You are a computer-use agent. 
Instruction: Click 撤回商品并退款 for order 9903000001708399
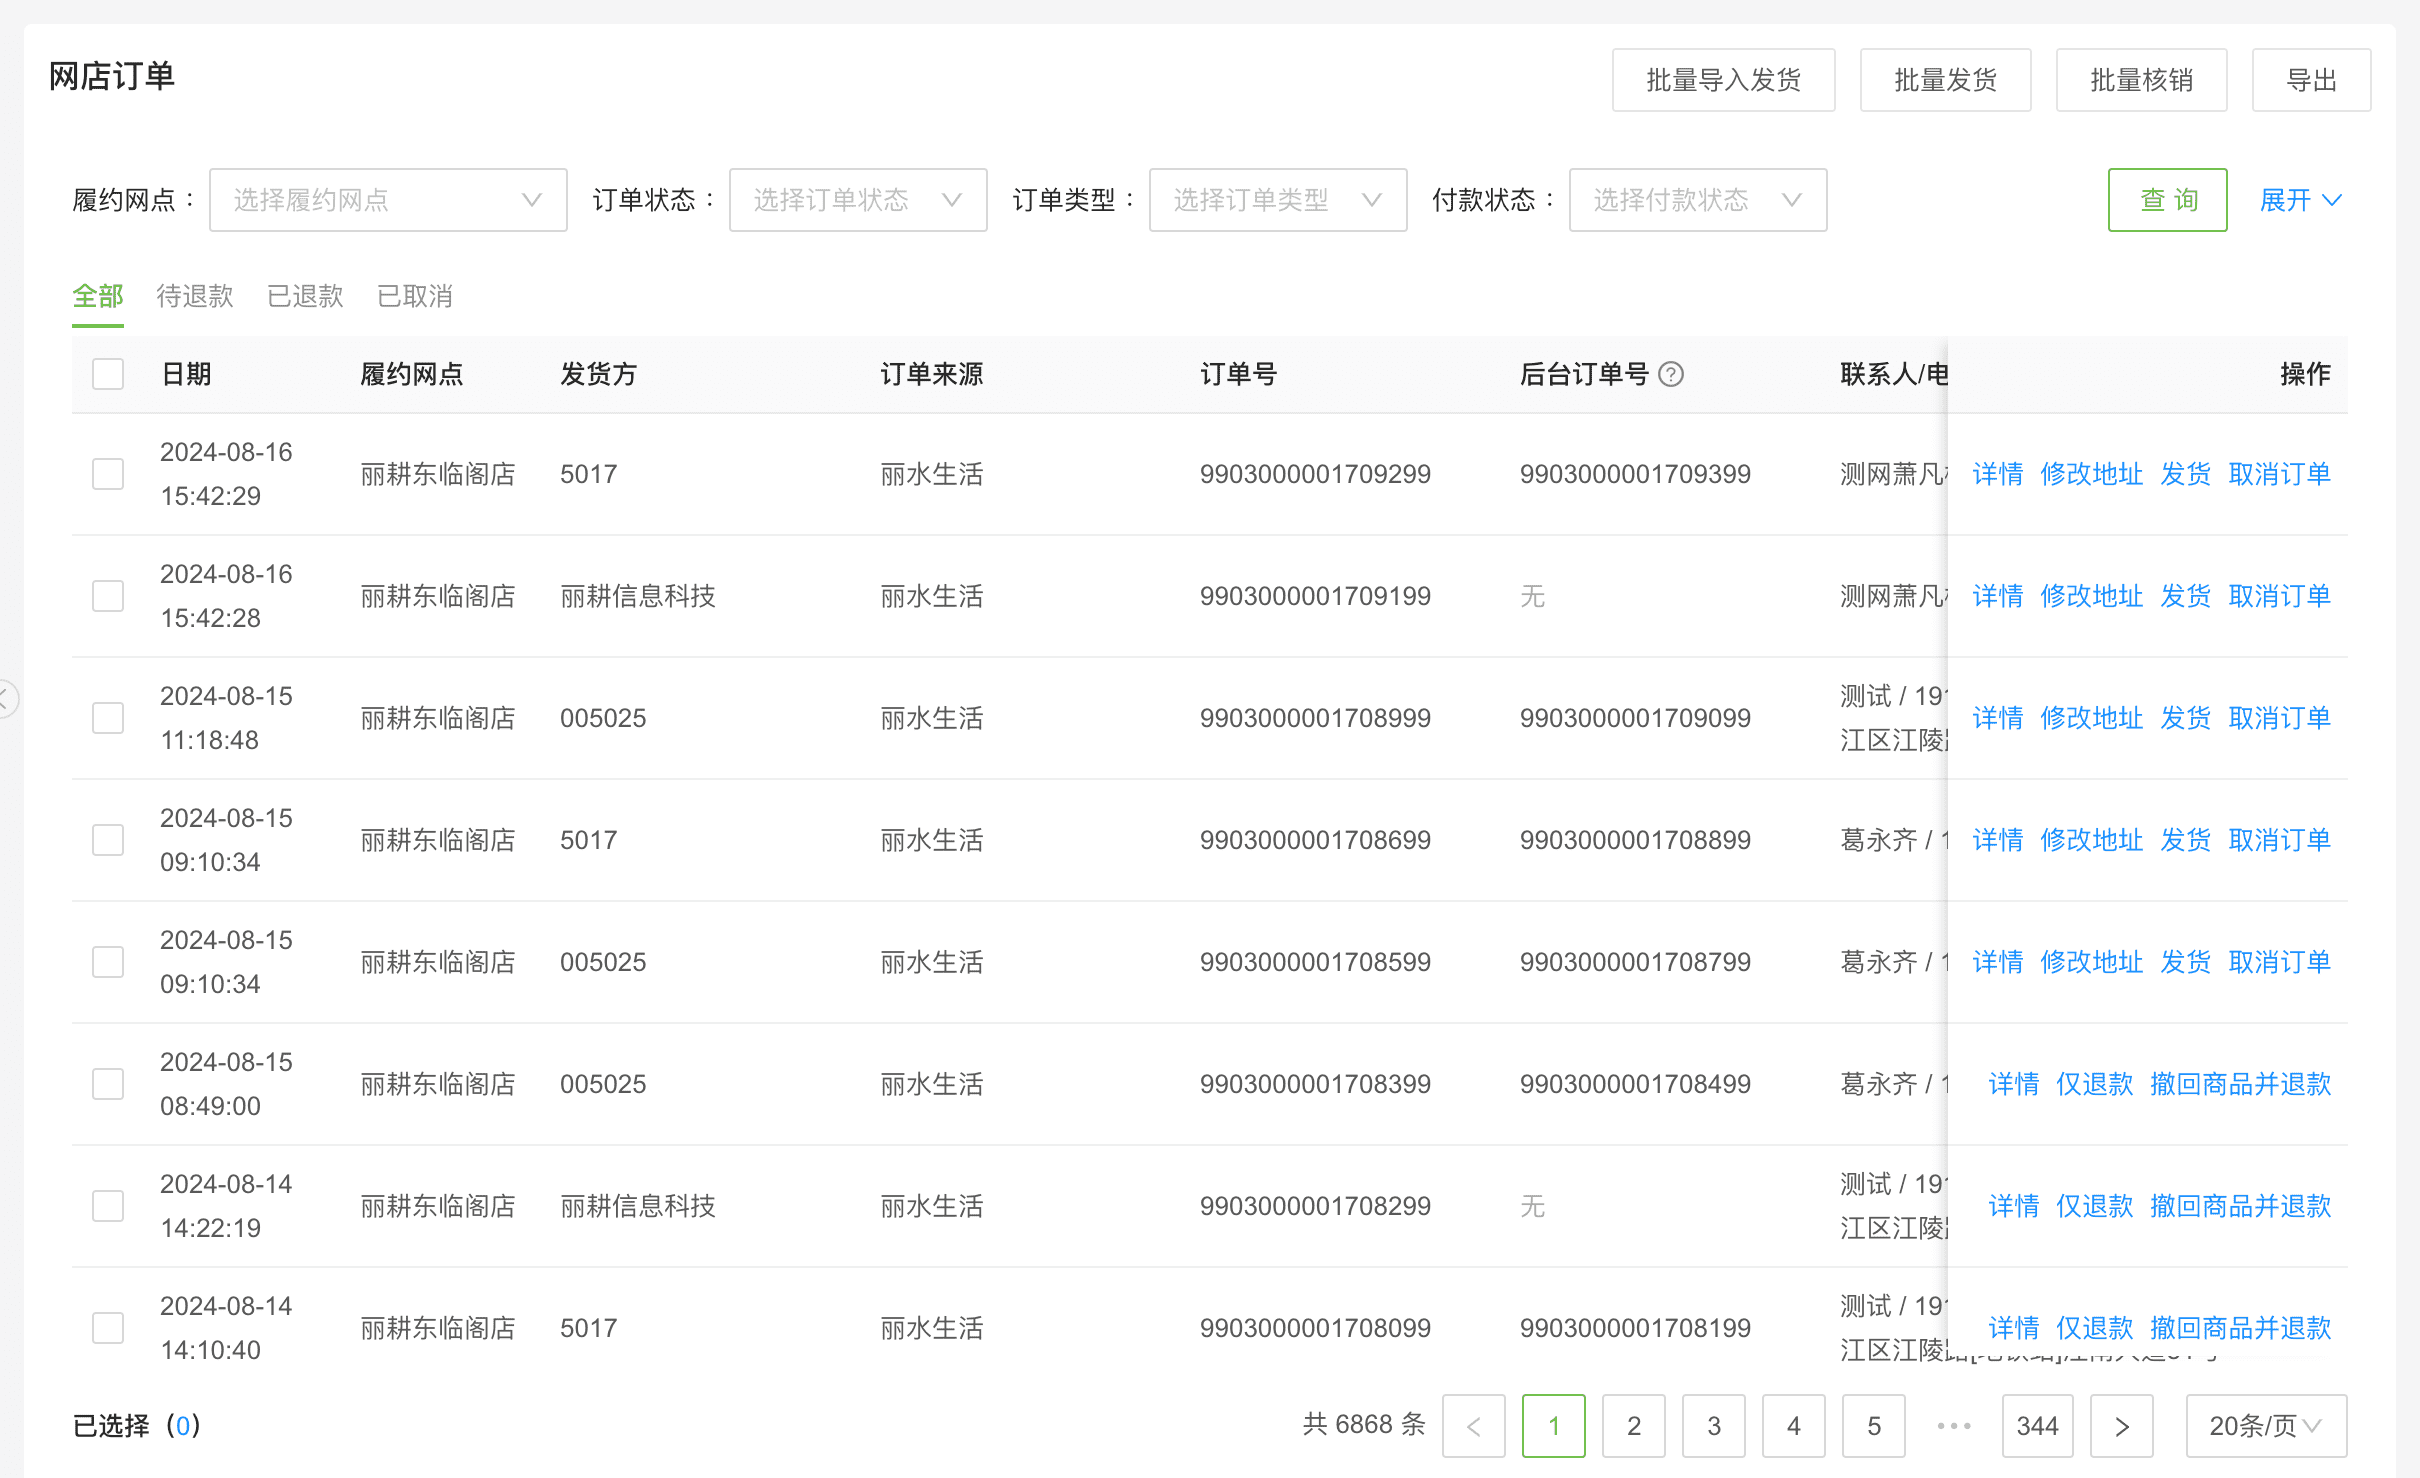click(x=2240, y=1084)
